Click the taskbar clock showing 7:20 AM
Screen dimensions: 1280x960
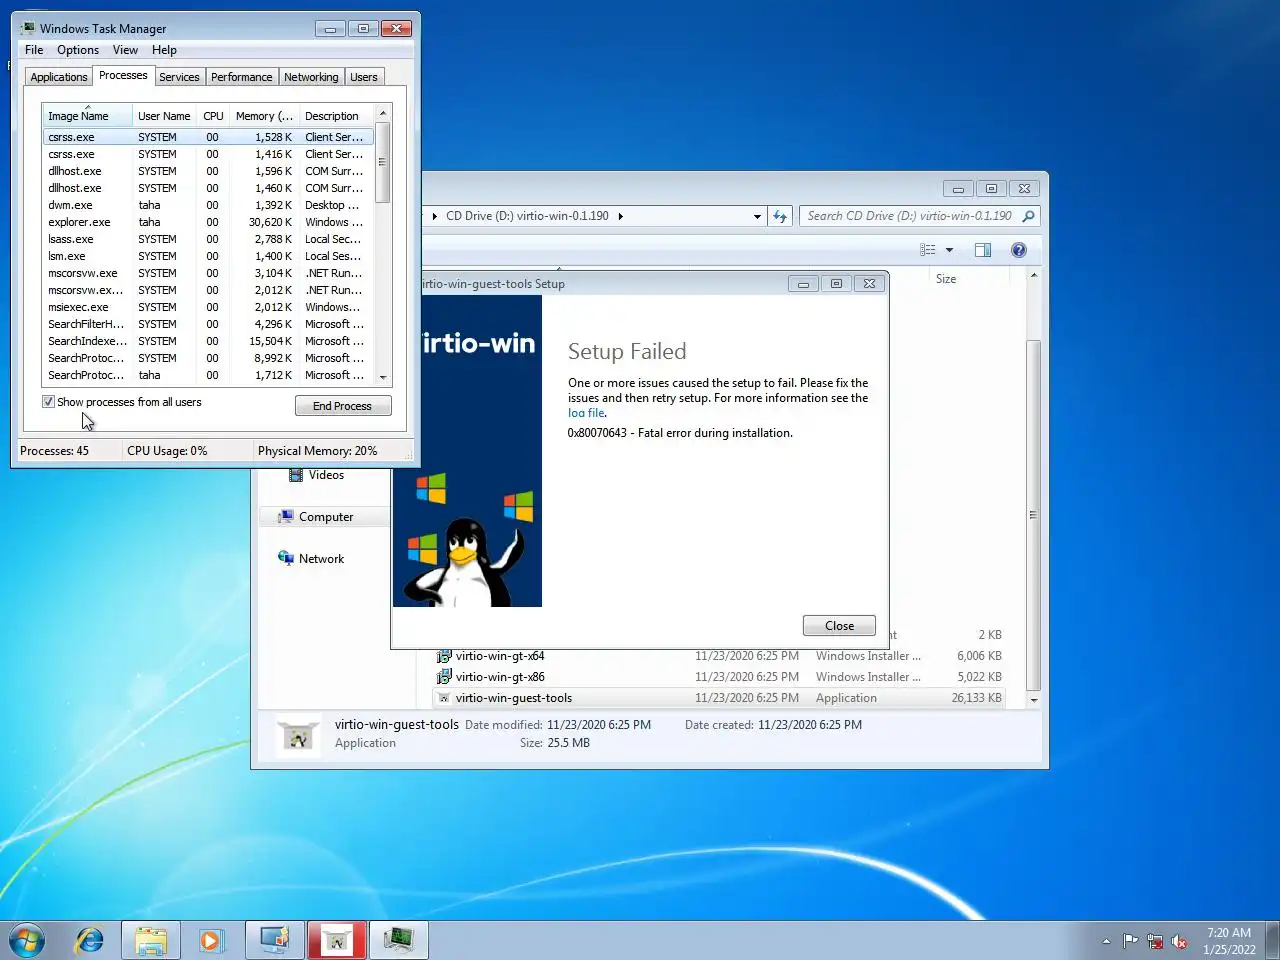1229,941
